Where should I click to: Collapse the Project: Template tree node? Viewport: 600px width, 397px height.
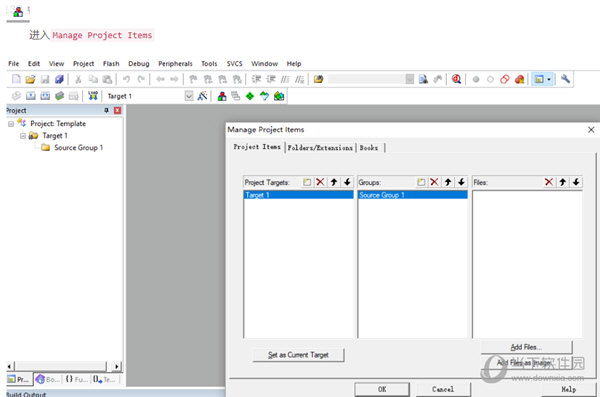point(11,124)
